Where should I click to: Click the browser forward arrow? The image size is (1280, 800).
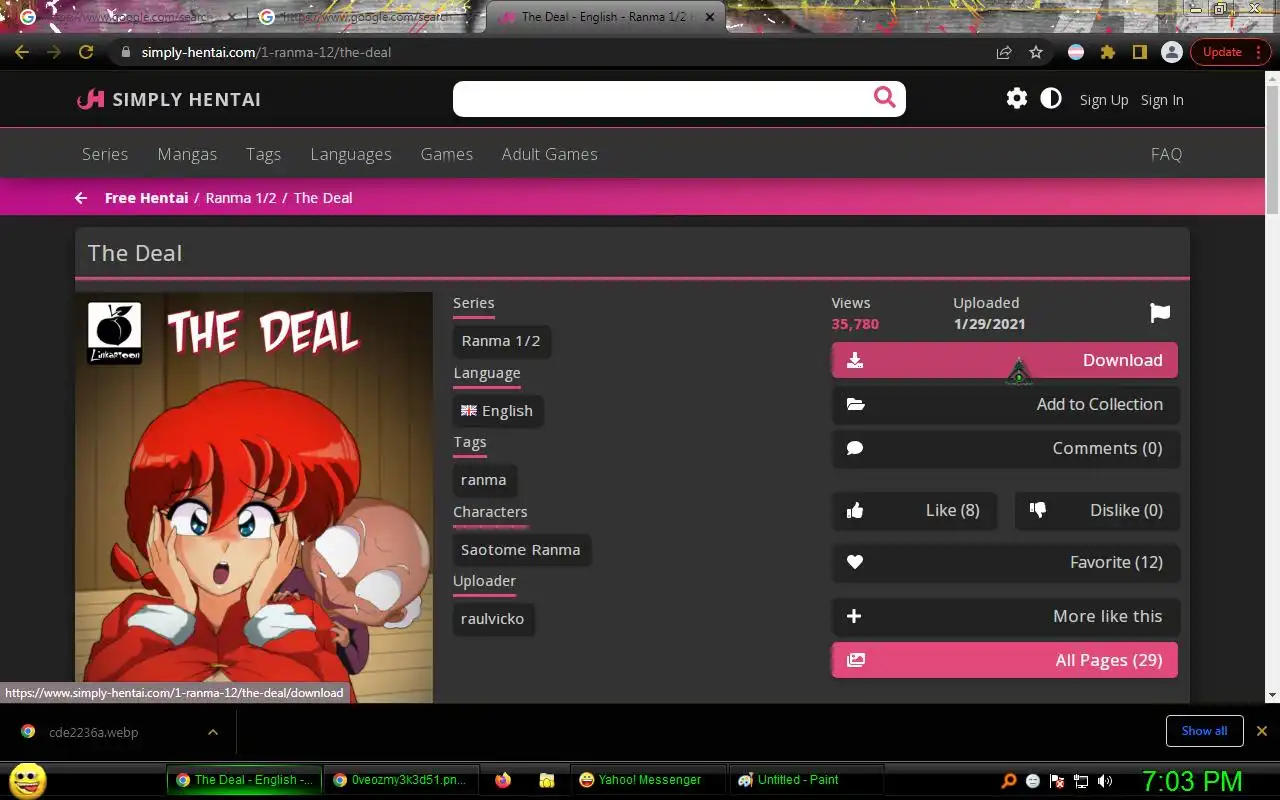tap(54, 52)
